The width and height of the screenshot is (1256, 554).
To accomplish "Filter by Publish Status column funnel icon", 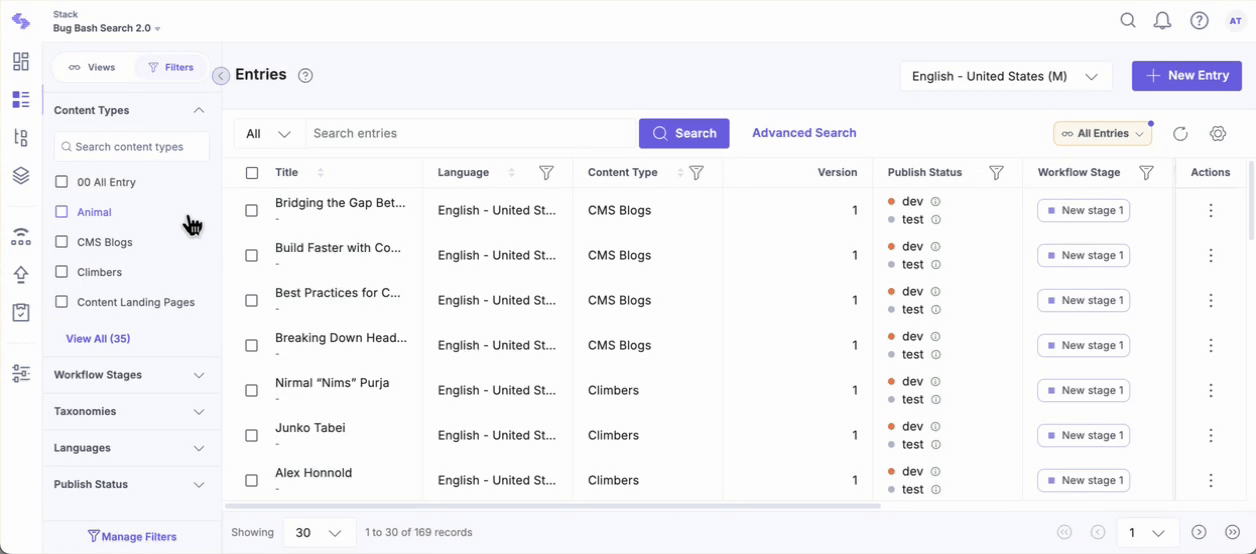I will click(x=996, y=173).
